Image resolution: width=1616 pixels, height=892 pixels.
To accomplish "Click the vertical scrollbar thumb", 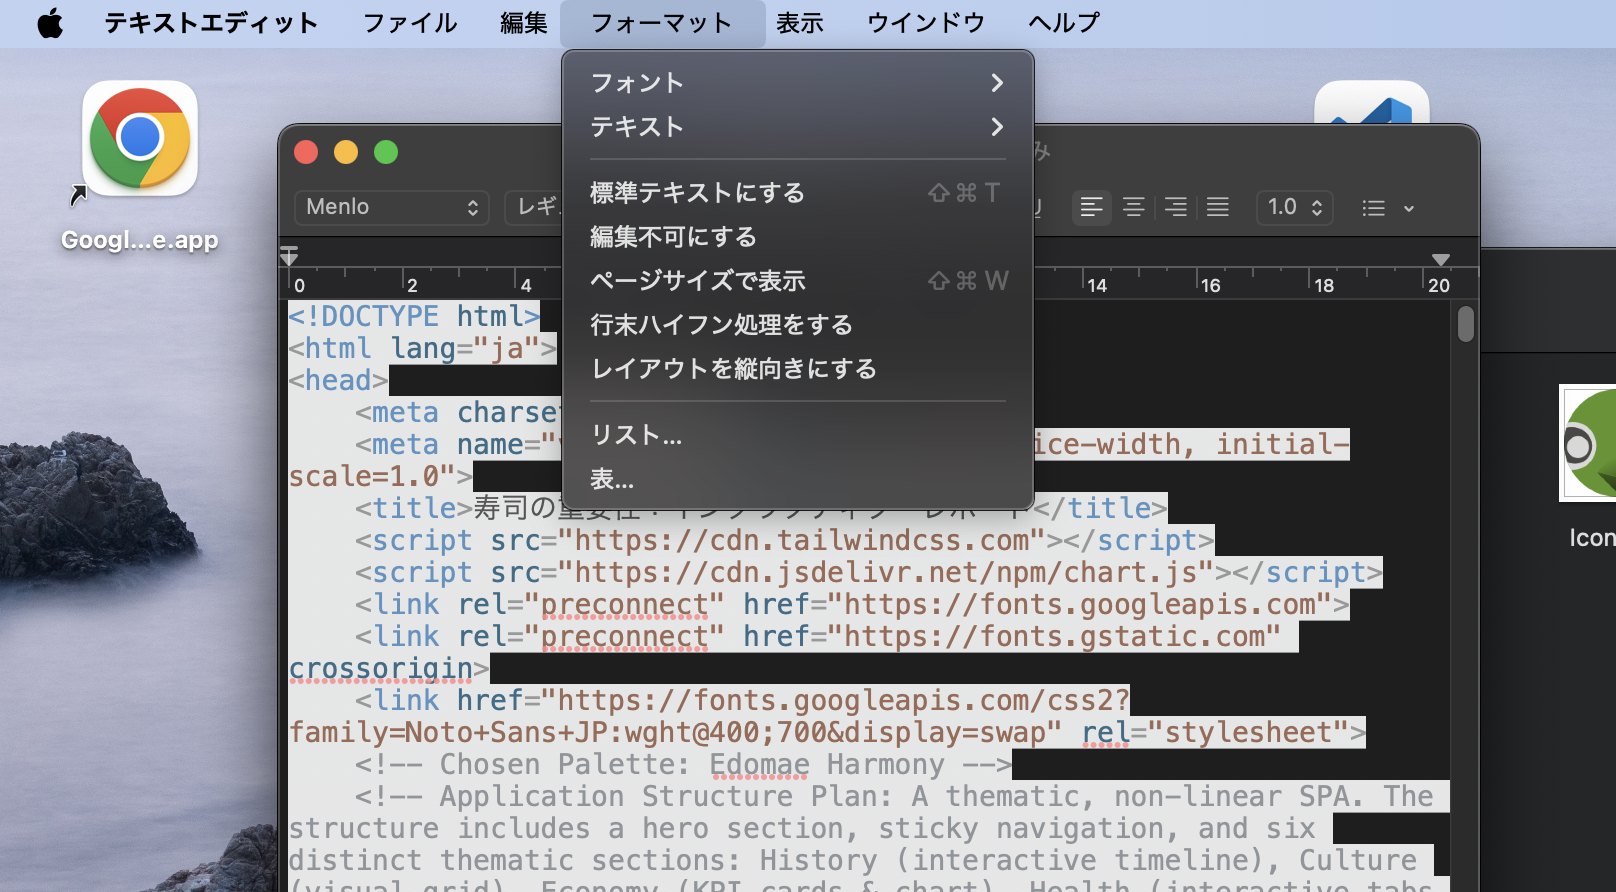I will (1466, 324).
